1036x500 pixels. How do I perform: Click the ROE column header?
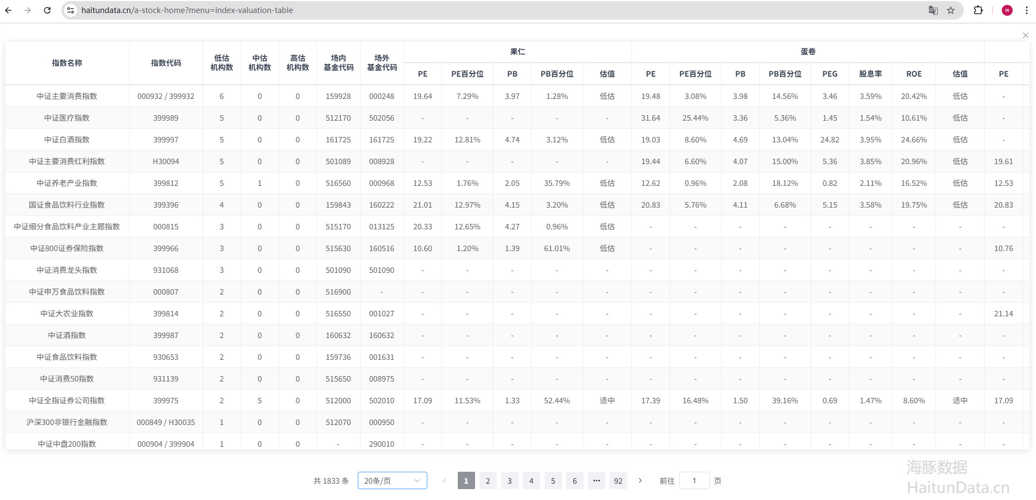click(x=914, y=74)
